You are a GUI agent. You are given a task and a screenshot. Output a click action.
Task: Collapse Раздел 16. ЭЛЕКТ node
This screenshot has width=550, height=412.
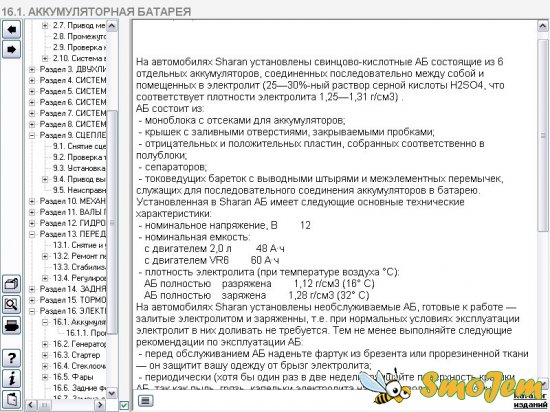tap(32, 311)
